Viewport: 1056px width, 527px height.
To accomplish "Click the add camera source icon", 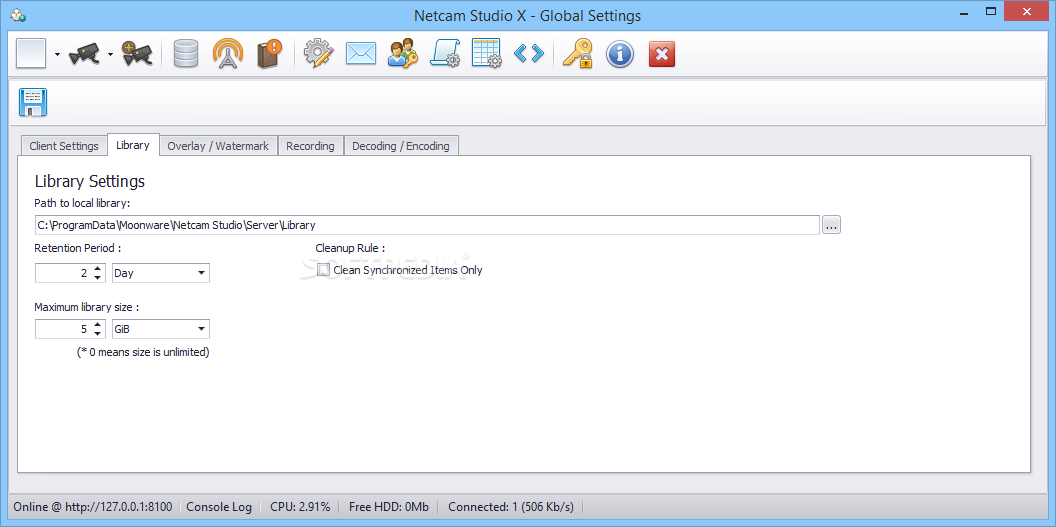I will click(137, 54).
